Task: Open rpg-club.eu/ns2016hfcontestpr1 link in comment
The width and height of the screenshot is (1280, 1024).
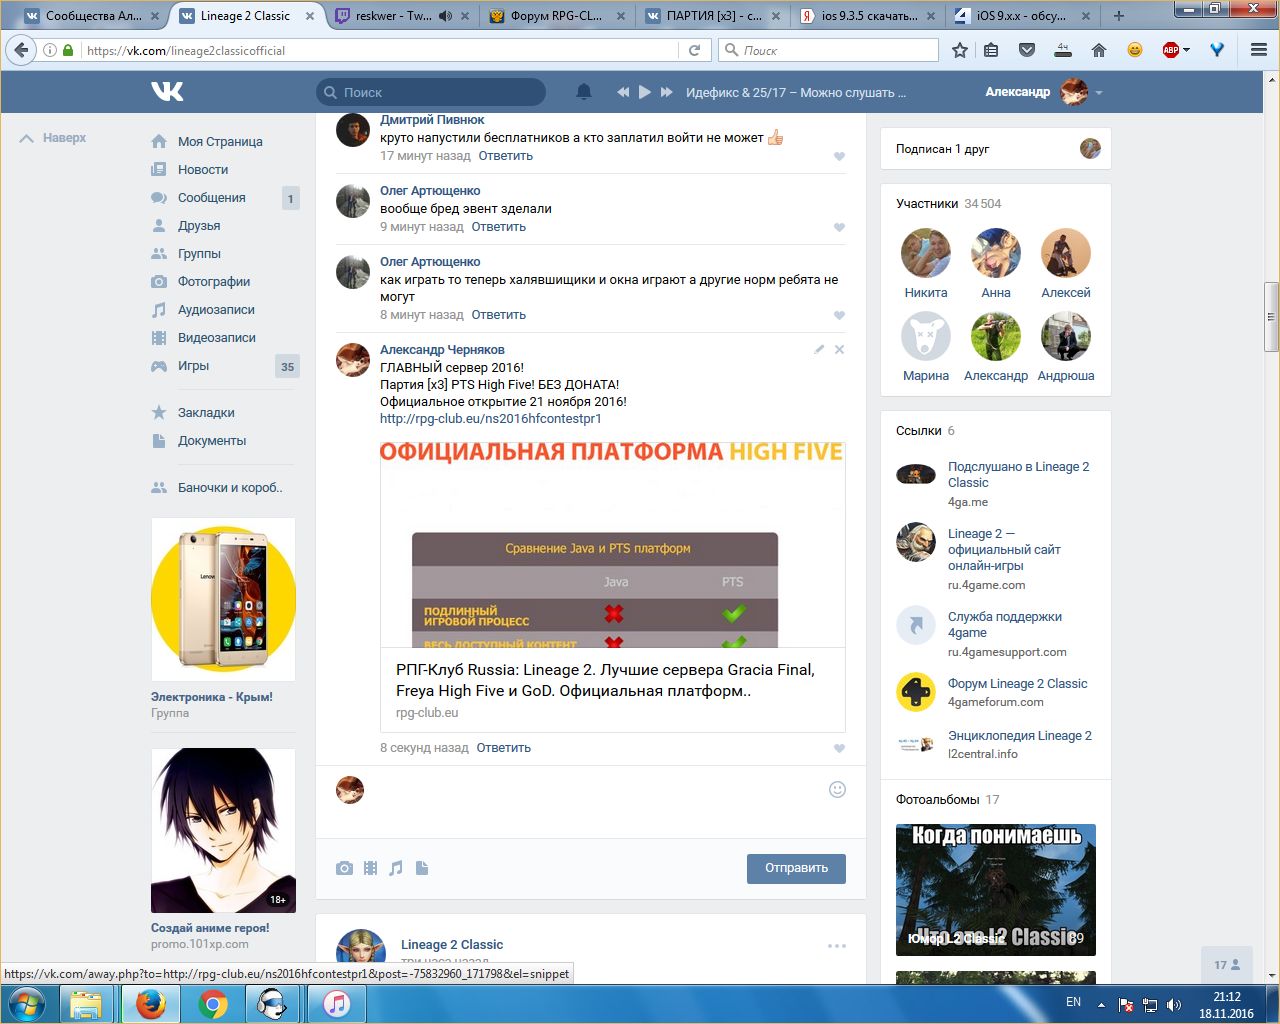Action: click(x=490, y=418)
